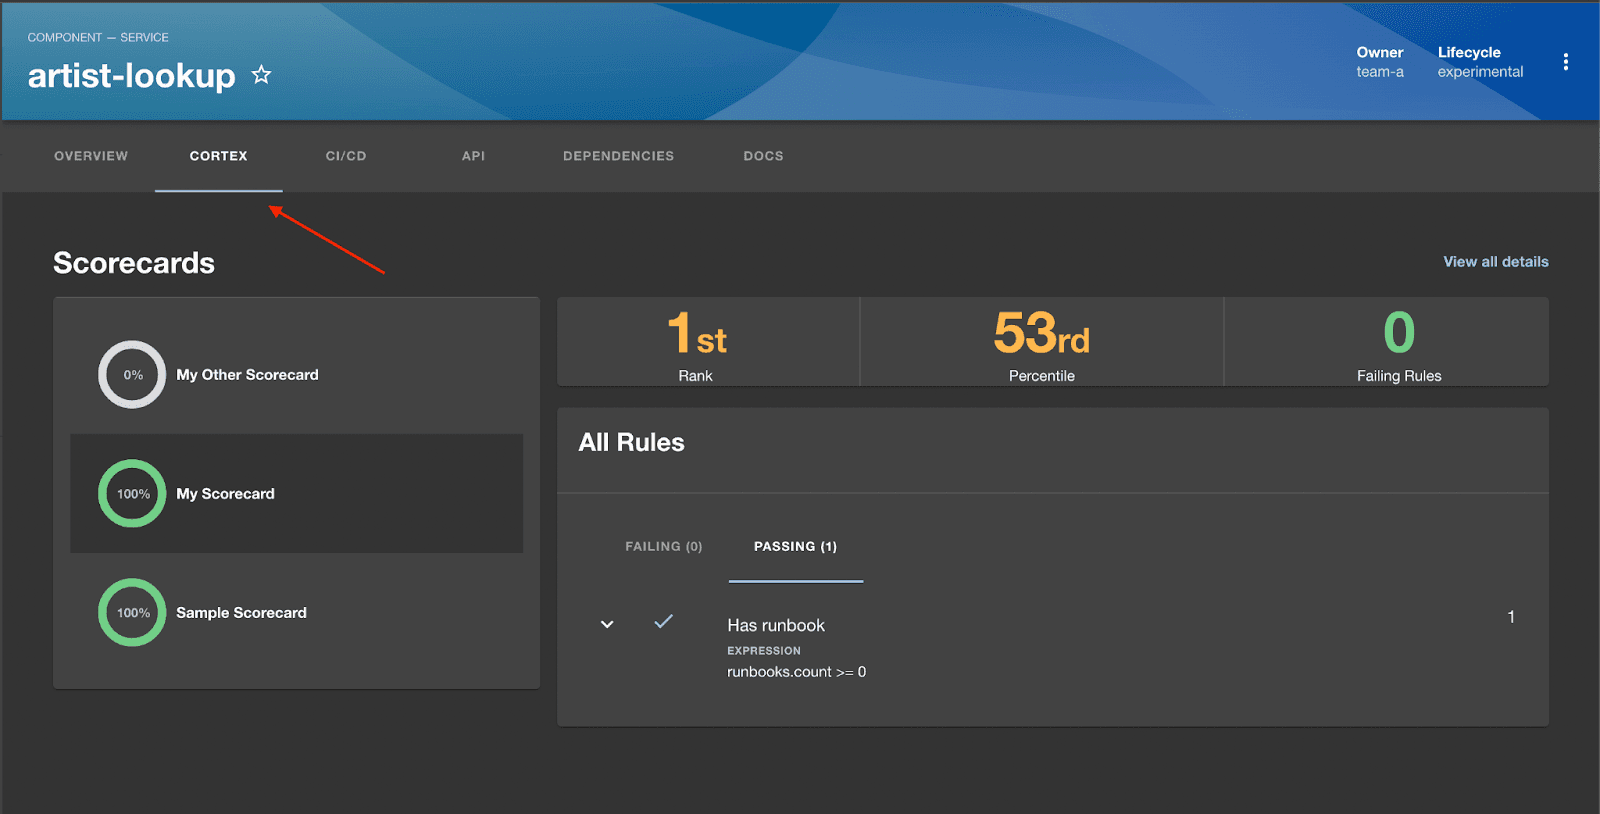Click the All Rules heading
The width and height of the screenshot is (1600, 814).
tap(631, 443)
